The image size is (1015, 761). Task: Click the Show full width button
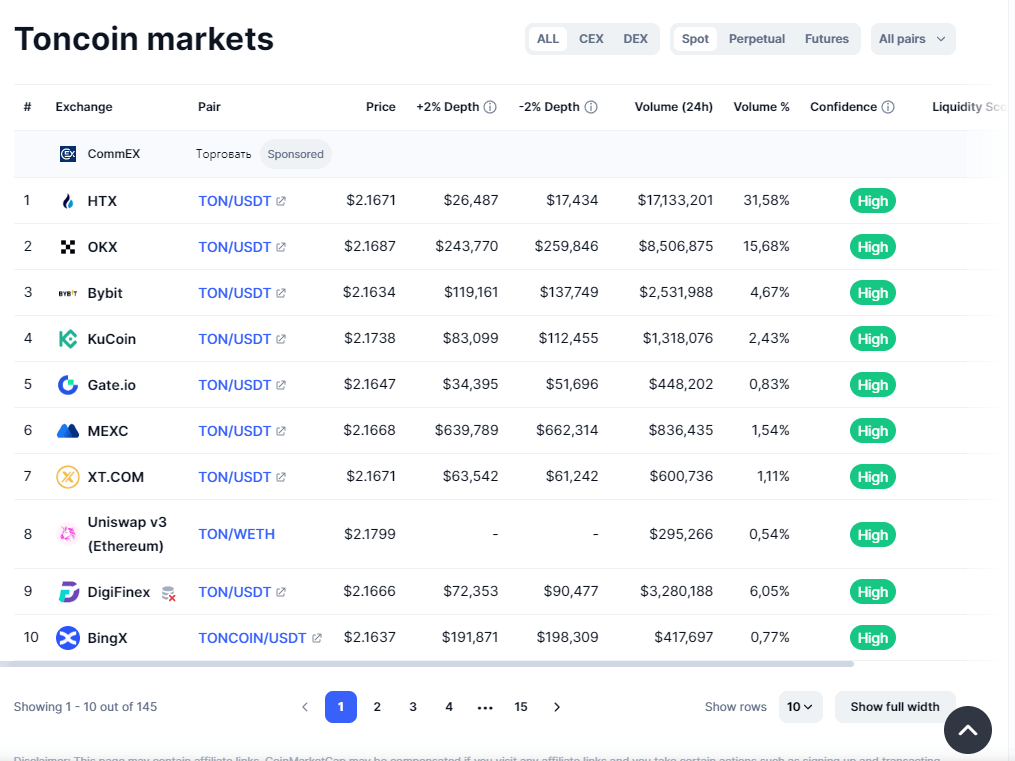tap(894, 707)
